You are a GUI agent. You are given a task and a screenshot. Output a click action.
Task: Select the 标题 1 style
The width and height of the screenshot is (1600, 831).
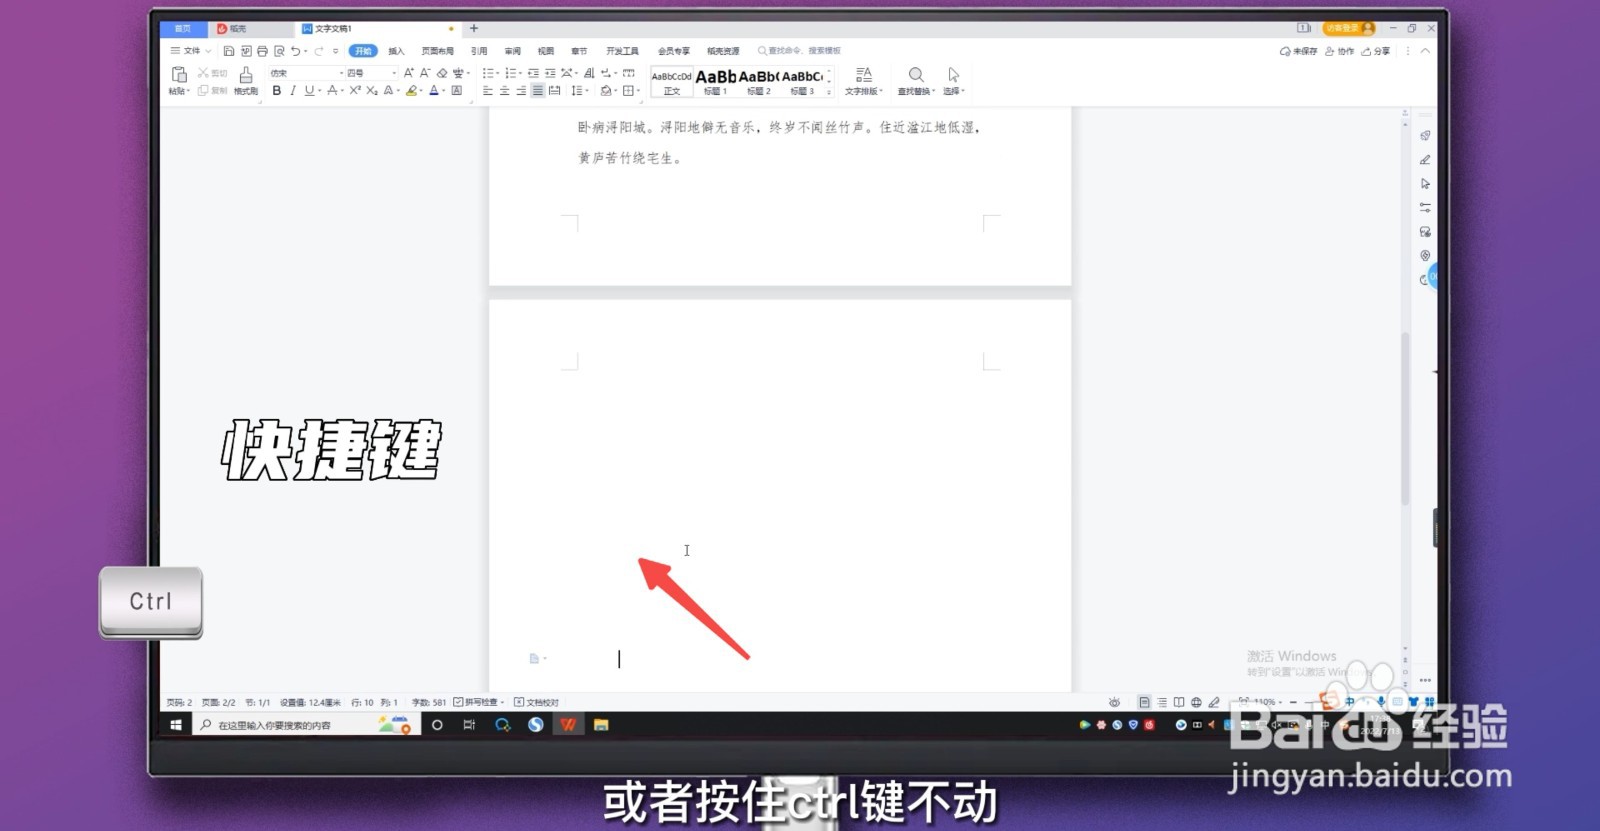pos(715,82)
